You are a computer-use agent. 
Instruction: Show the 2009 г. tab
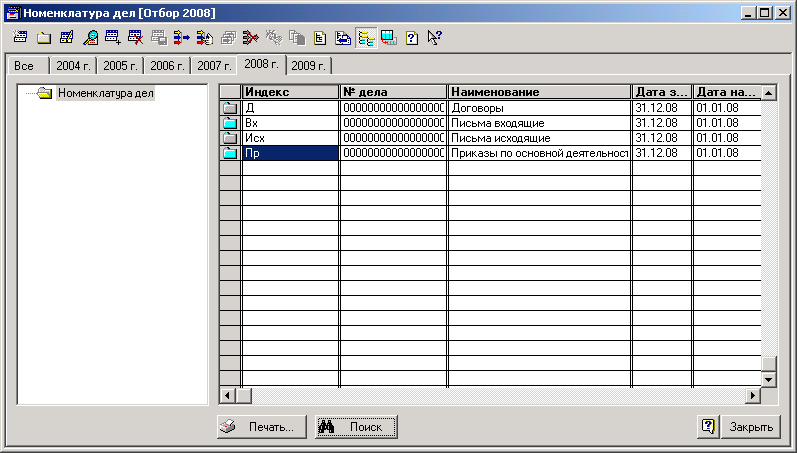309,66
